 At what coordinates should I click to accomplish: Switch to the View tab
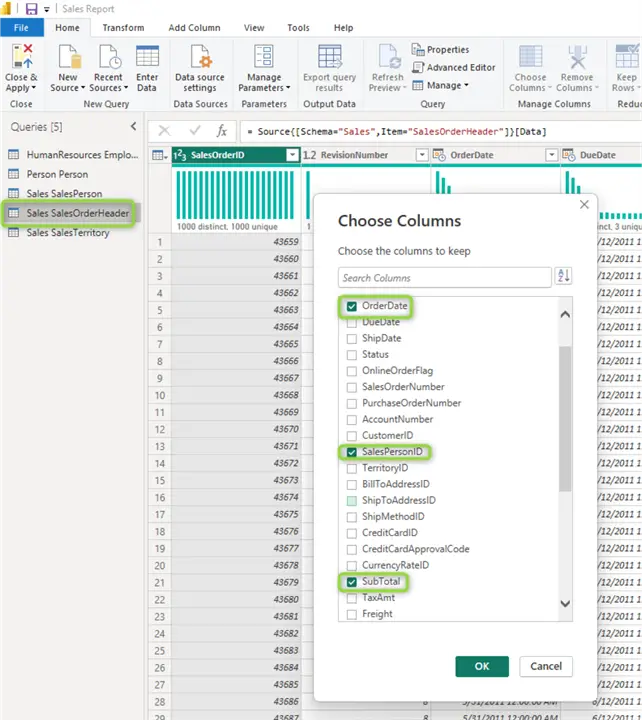(254, 28)
